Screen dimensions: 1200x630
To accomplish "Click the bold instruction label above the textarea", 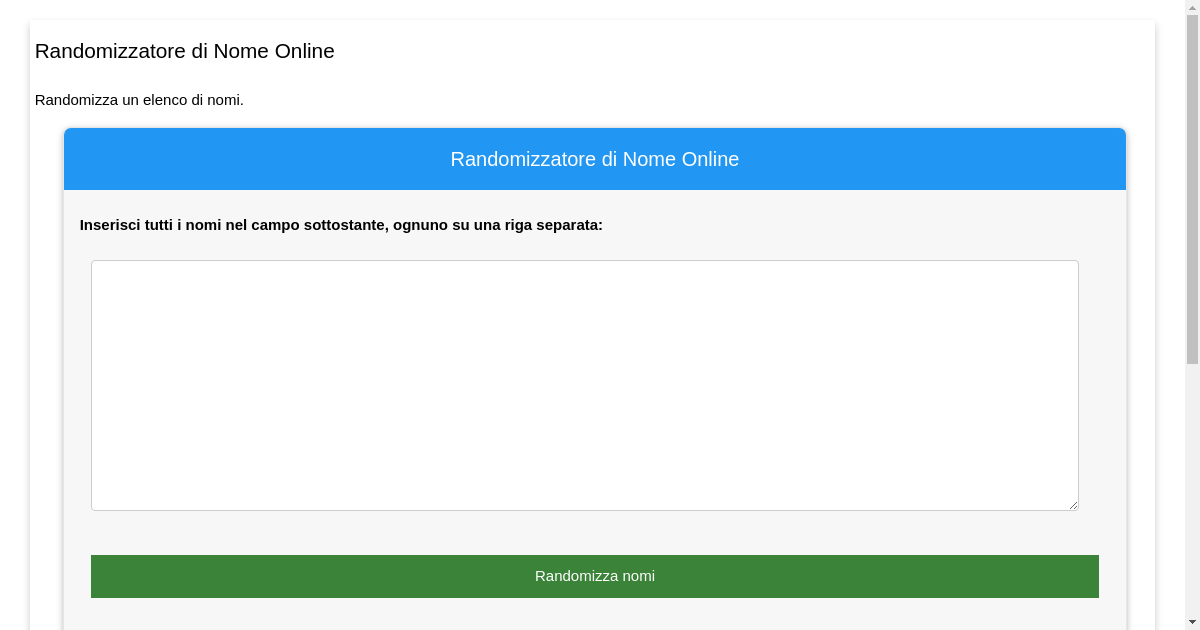I will (340, 225).
